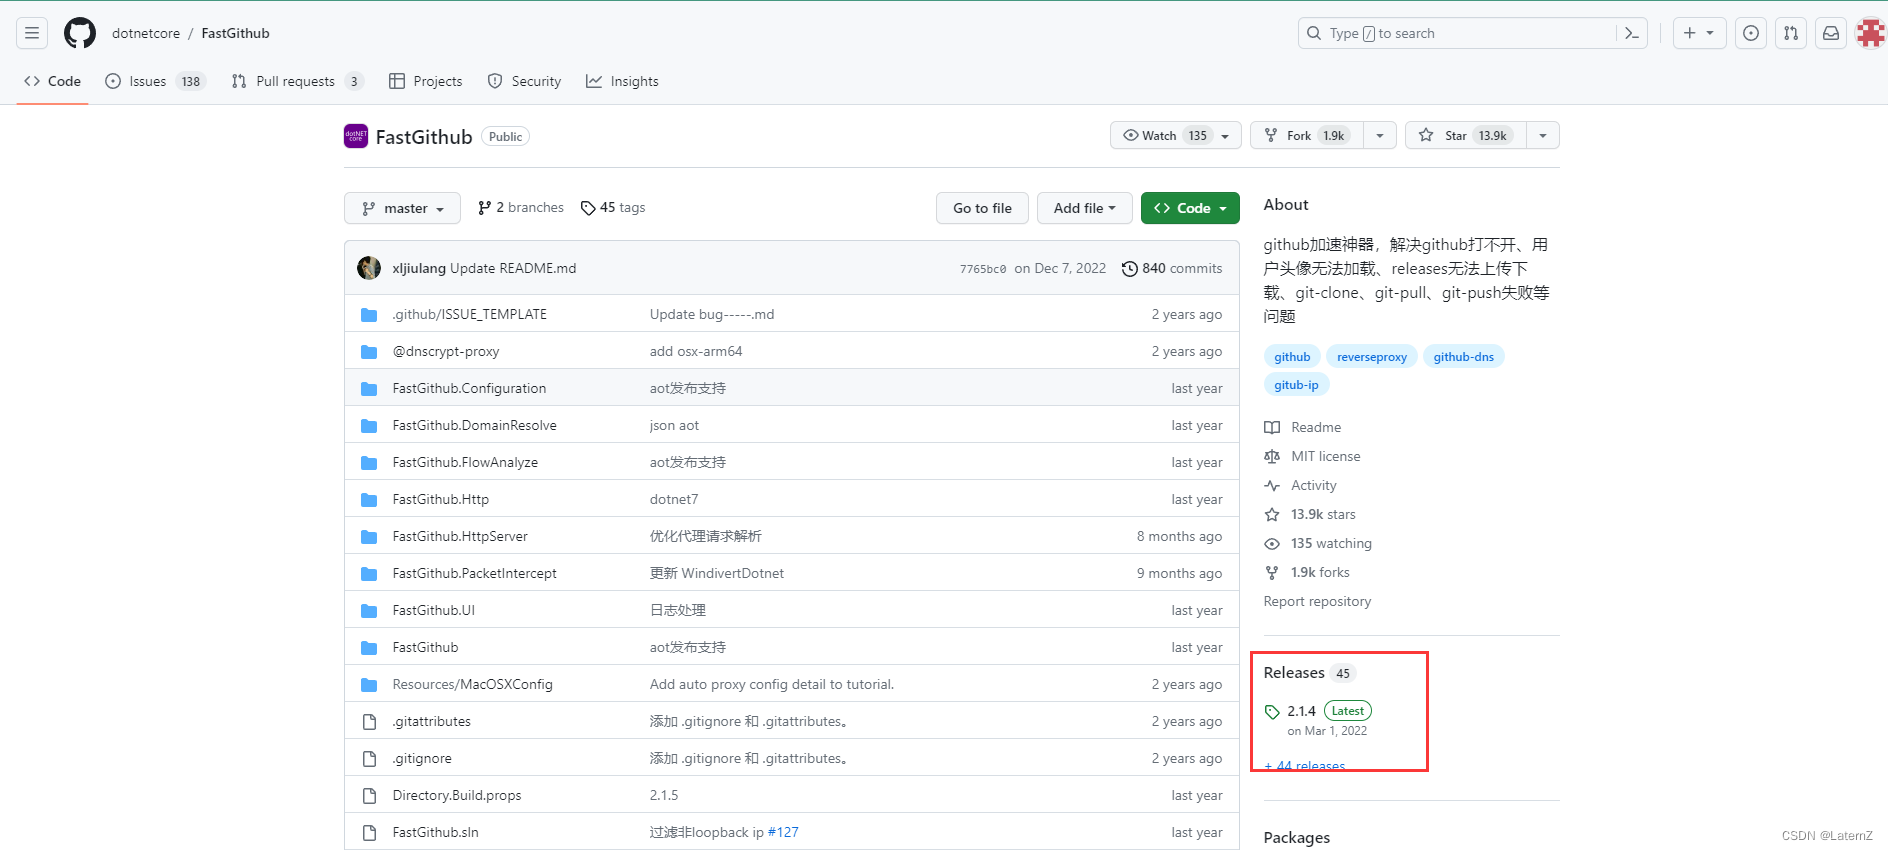Open the #127 issue reference link
The height and width of the screenshot is (850, 1888).
(783, 832)
